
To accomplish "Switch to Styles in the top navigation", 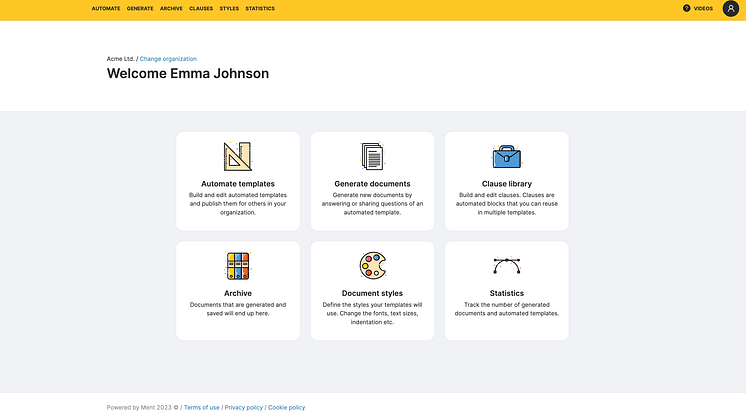I will click(x=229, y=8).
